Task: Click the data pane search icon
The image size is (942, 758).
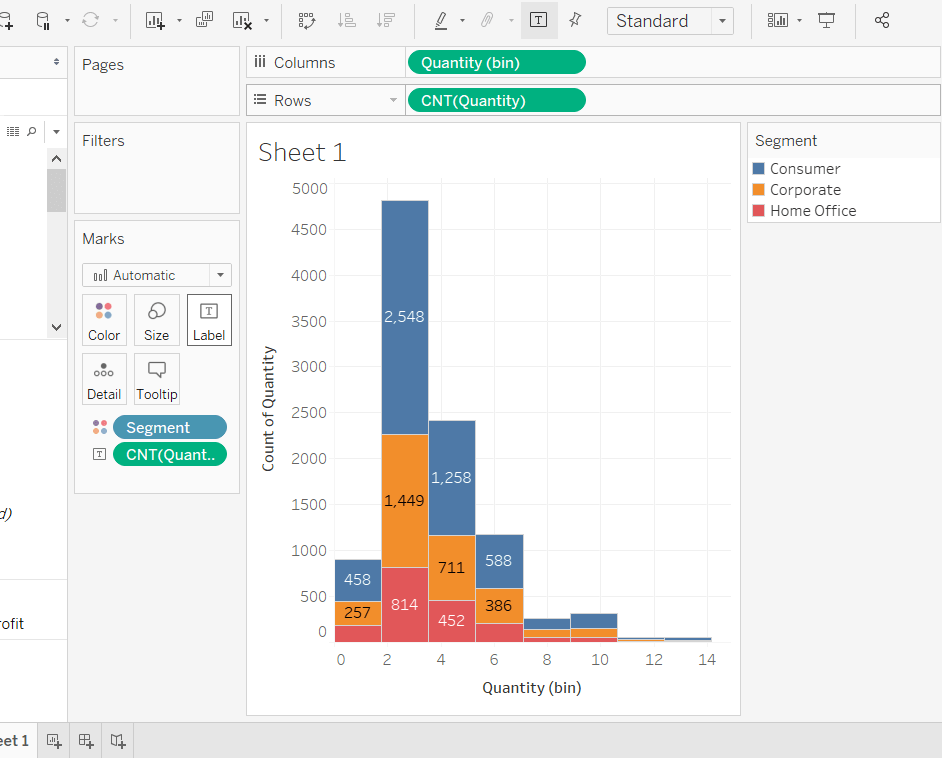Action: pyautogui.click(x=32, y=131)
